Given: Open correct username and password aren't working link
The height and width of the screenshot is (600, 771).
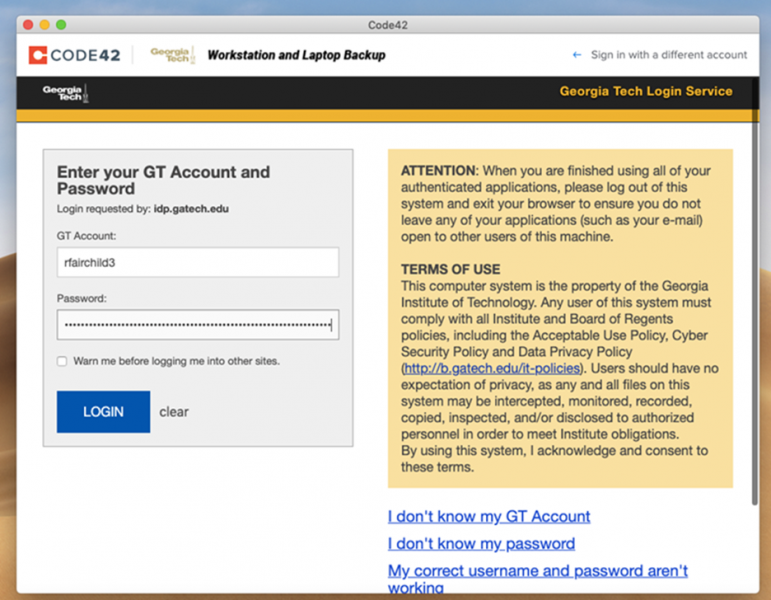Looking at the screenshot, I should [x=537, y=571].
